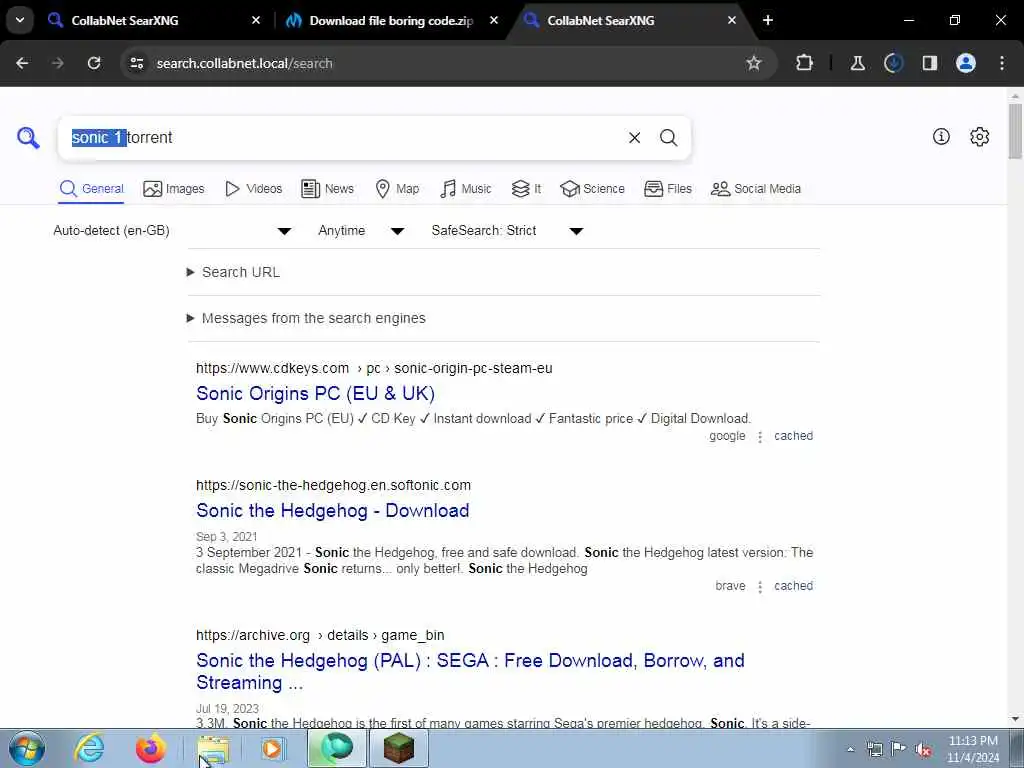Click google engine label under cdkeys result

727,436
